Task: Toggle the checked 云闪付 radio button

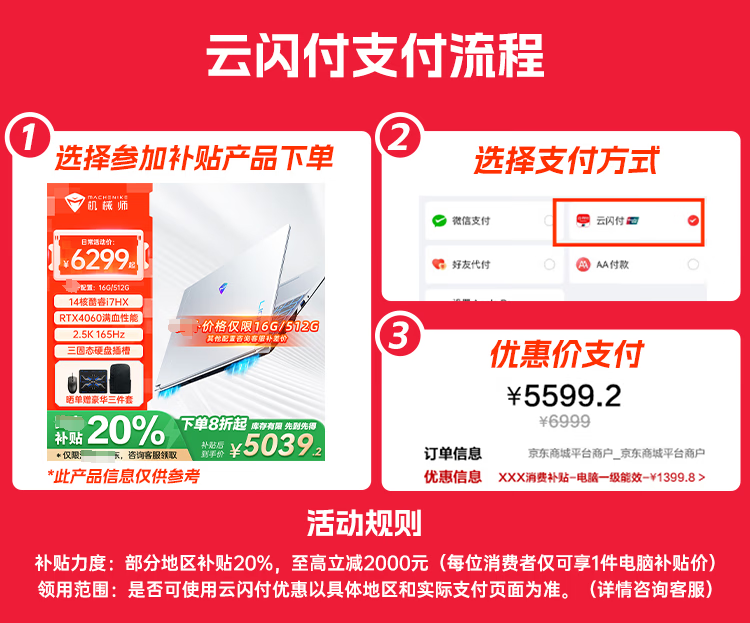Action: point(693,220)
